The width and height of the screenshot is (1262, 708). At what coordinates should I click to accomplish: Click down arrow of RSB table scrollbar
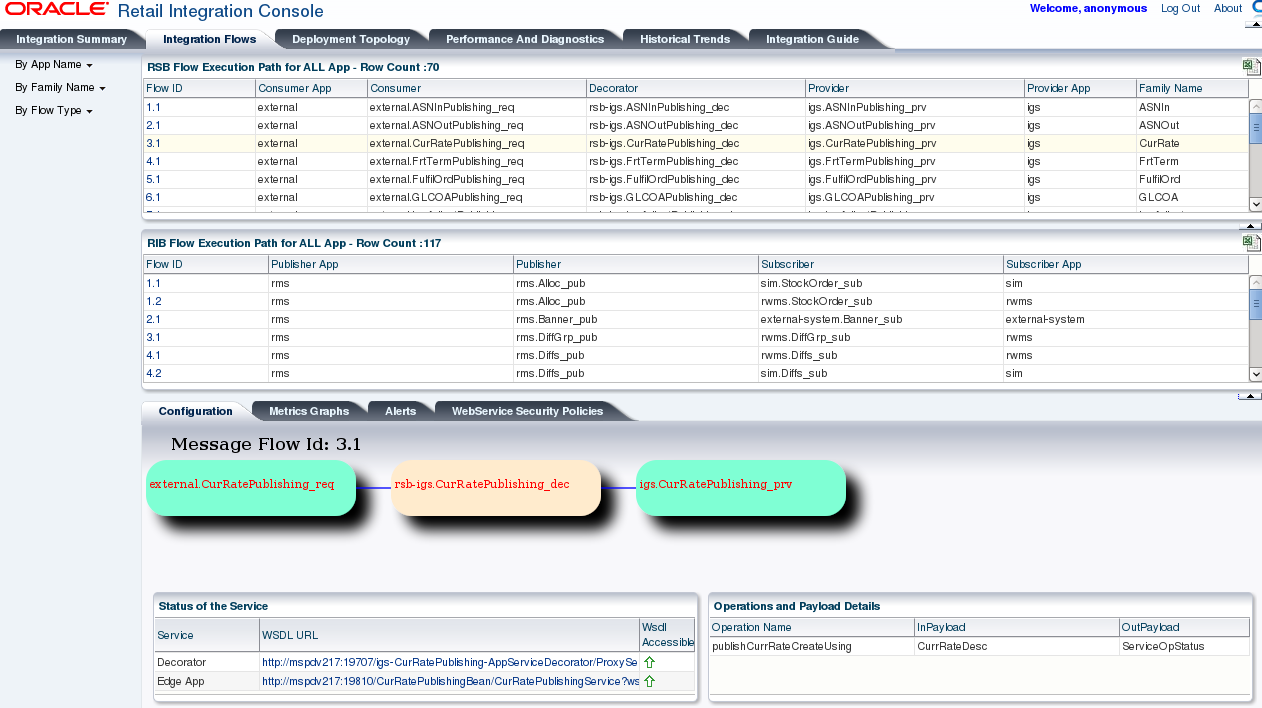point(1256,204)
